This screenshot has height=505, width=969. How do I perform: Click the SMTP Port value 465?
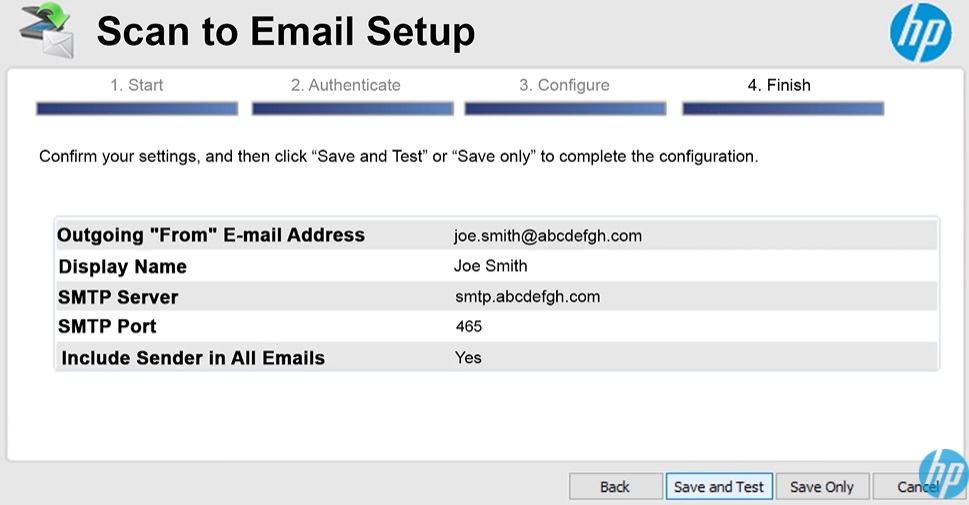468,327
